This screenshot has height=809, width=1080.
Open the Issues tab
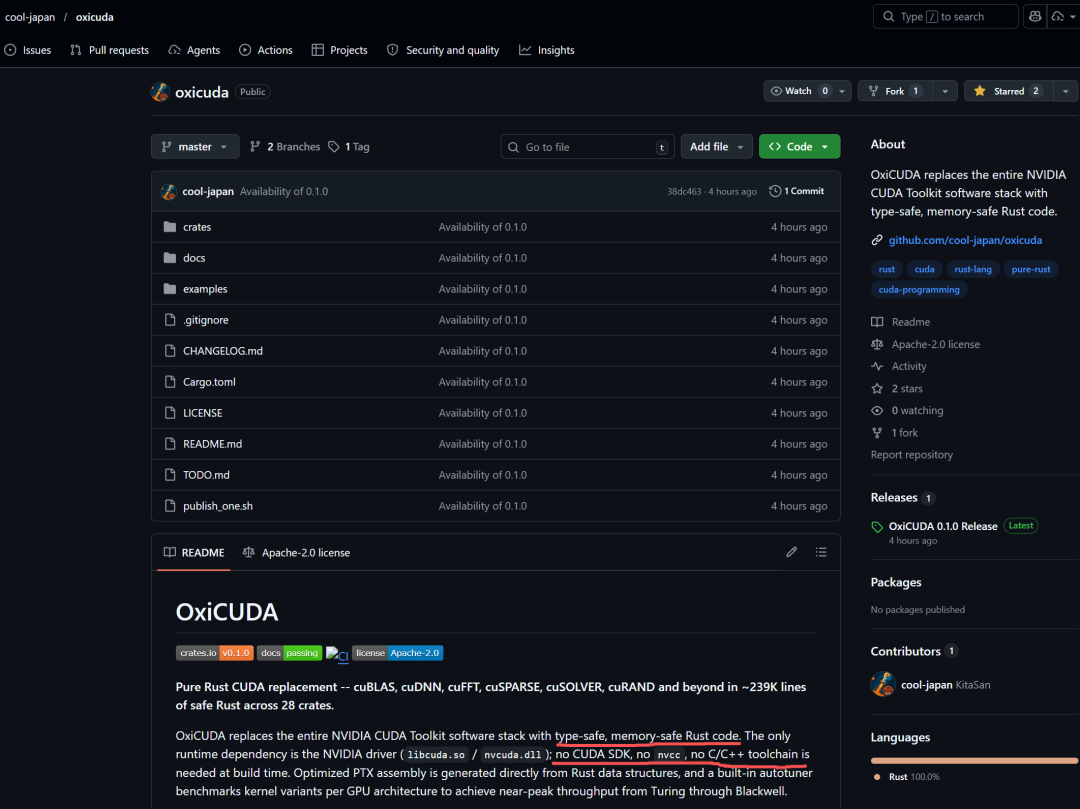[28, 50]
